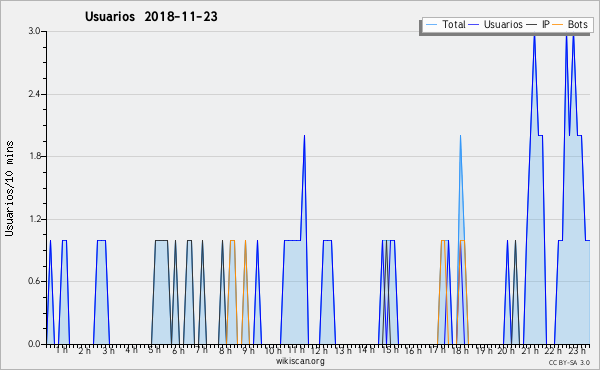Image resolution: width=600 pixels, height=370 pixels.
Task: Click the '7 h' x-axis label
Action: [202, 350]
